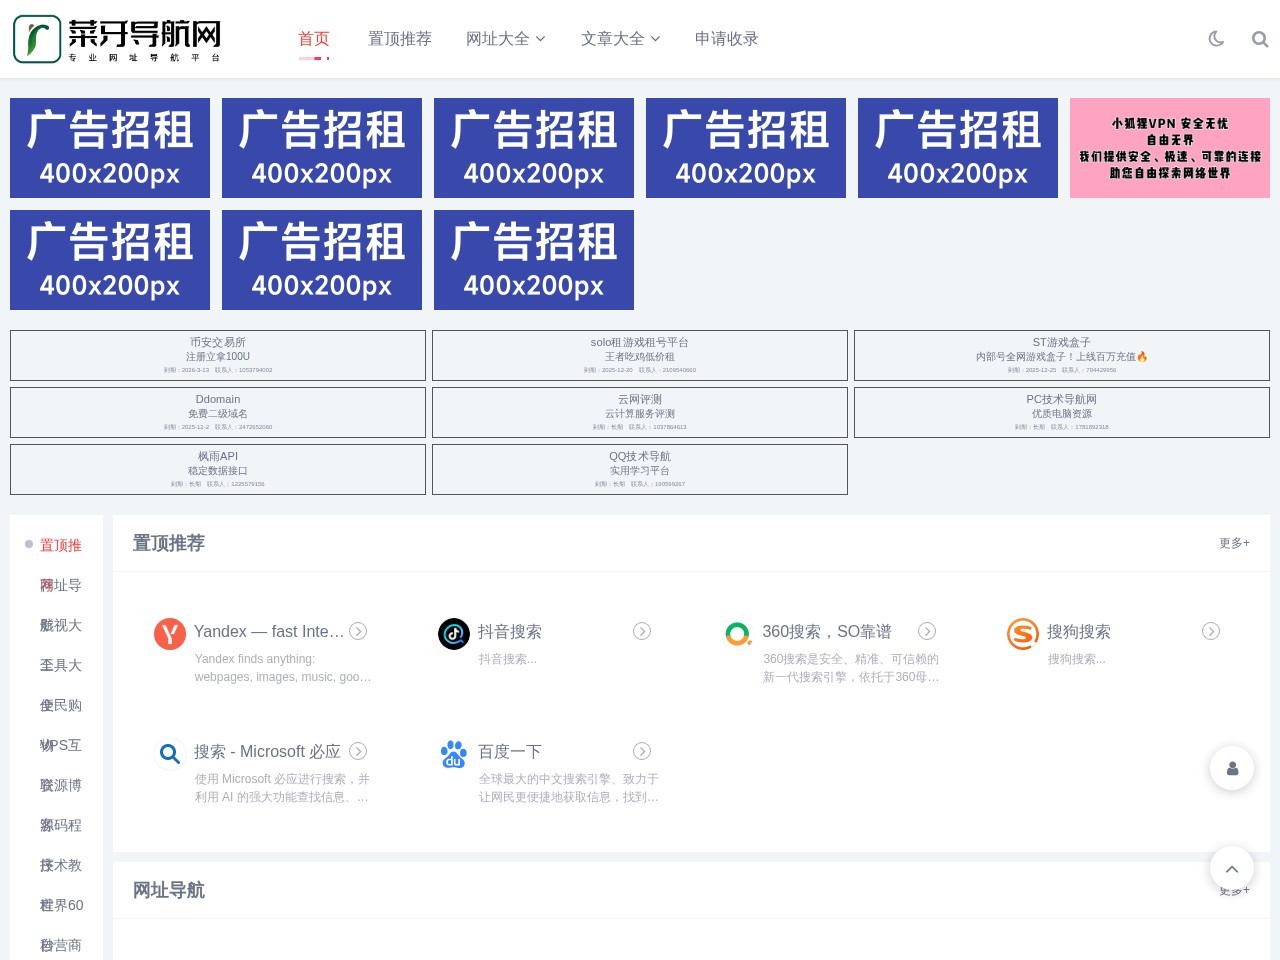Select the Yandex search icon
Viewport: 1280px width, 960px height.
[170, 634]
